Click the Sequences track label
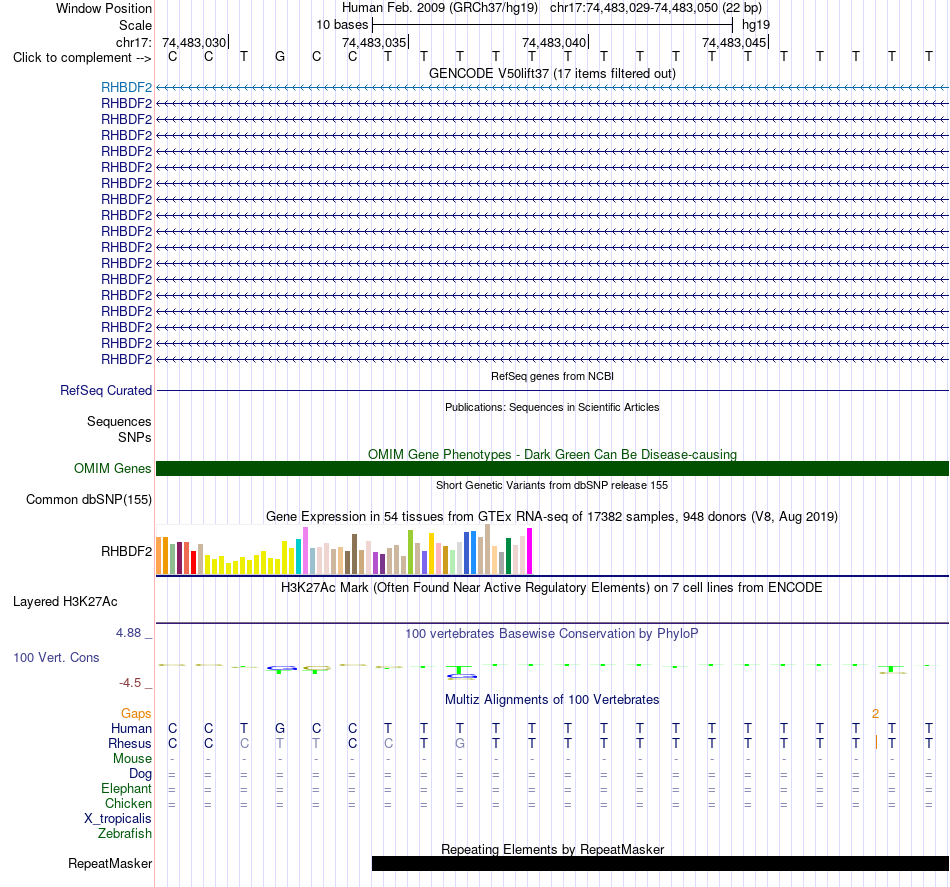 119,422
